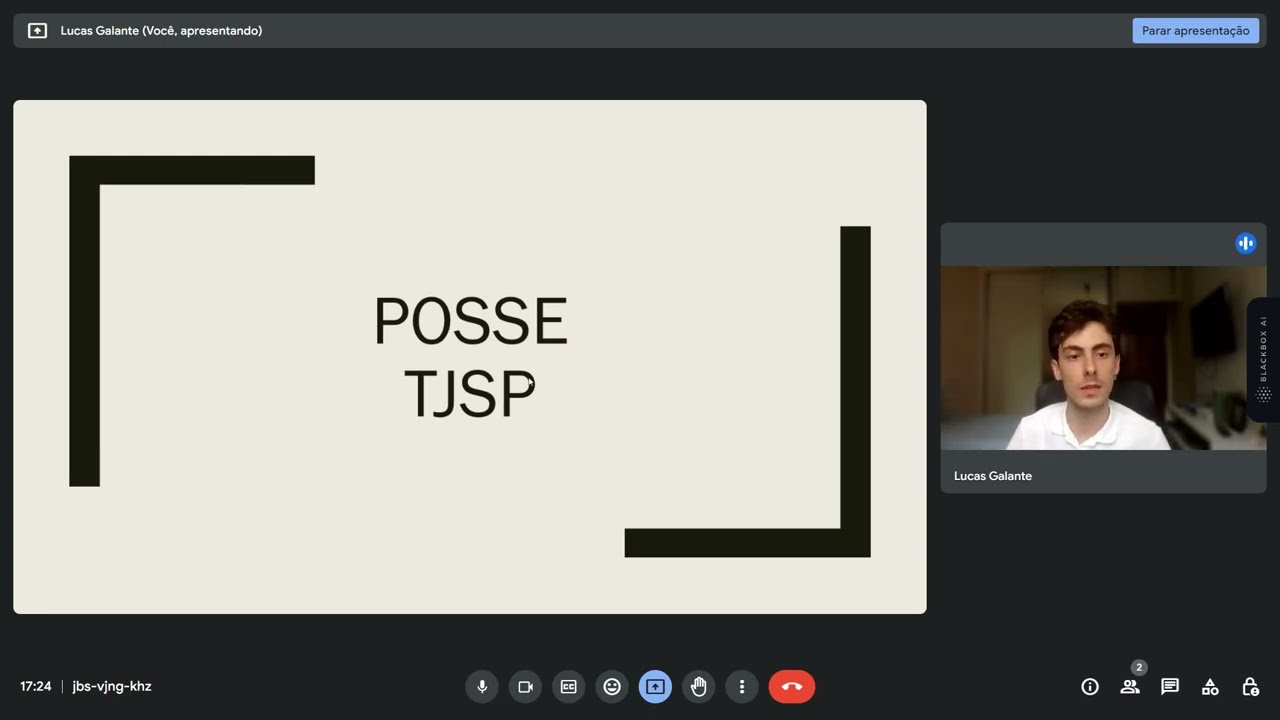Mute the microphone
Screen dimensions: 1280x720
coord(482,687)
